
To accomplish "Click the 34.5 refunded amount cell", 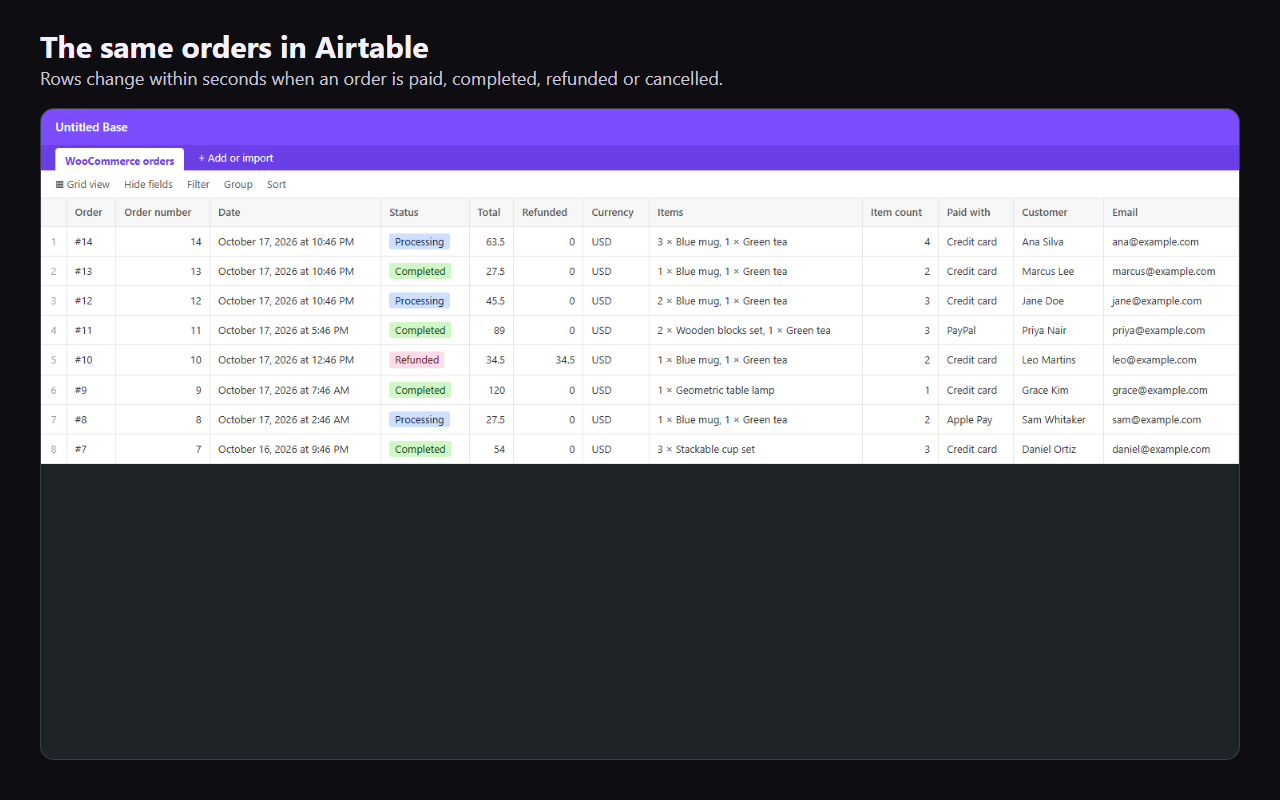I will (x=548, y=360).
